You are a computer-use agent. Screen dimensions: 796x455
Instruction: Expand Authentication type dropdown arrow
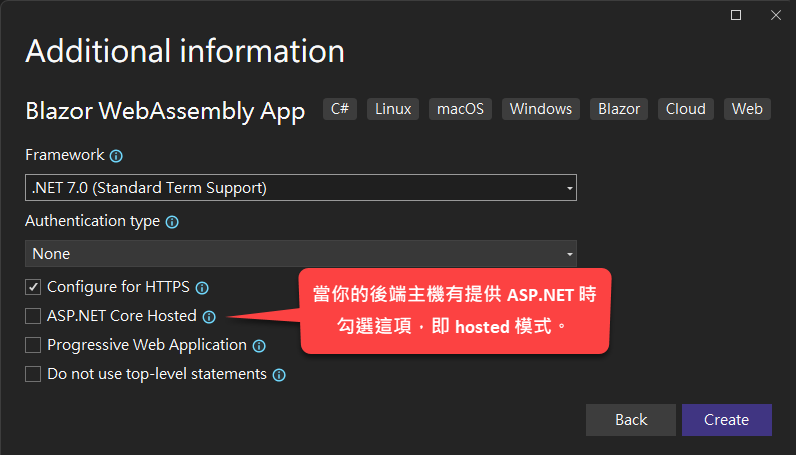[x=570, y=254]
